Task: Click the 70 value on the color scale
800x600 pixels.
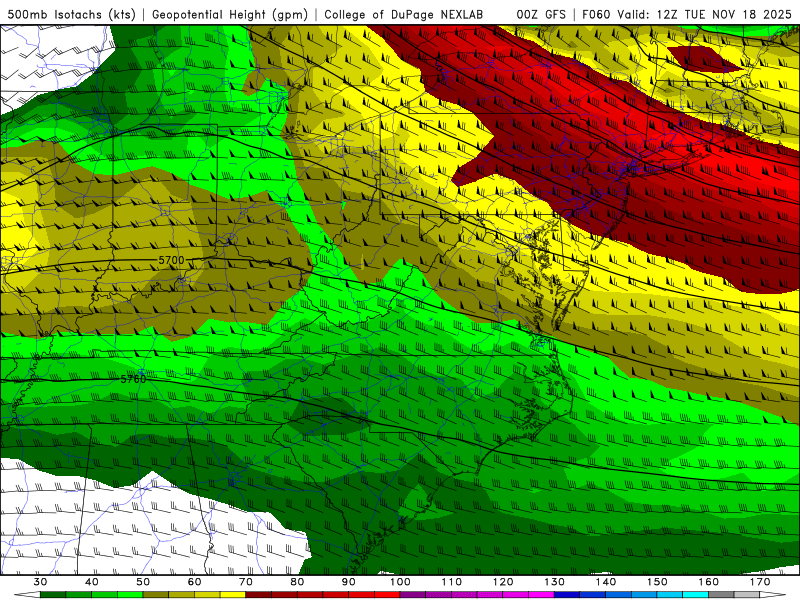Action: point(246,582)
